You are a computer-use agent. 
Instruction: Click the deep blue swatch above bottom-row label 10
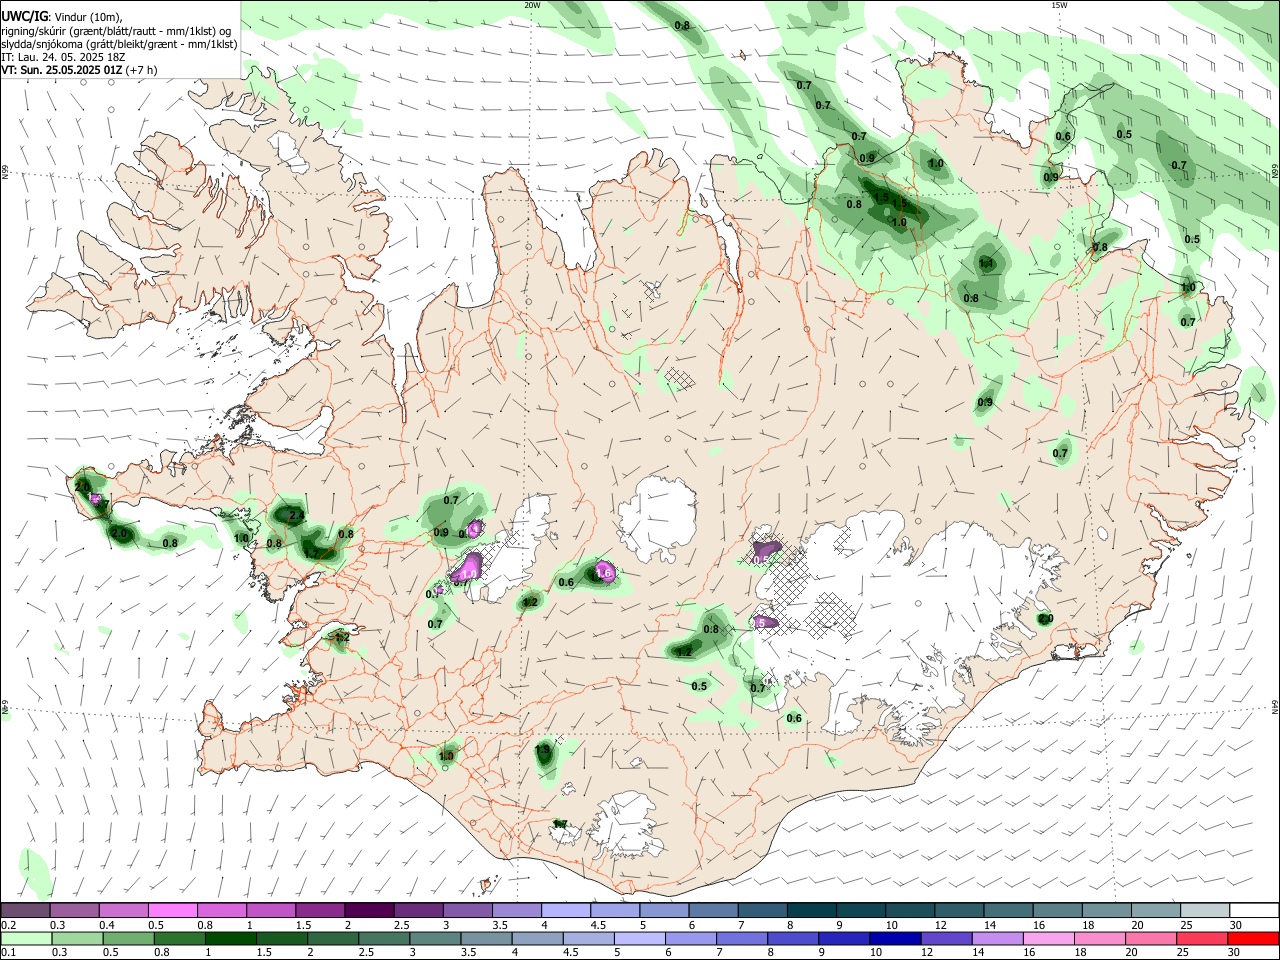pyautogui.click(x=894, y=938)
